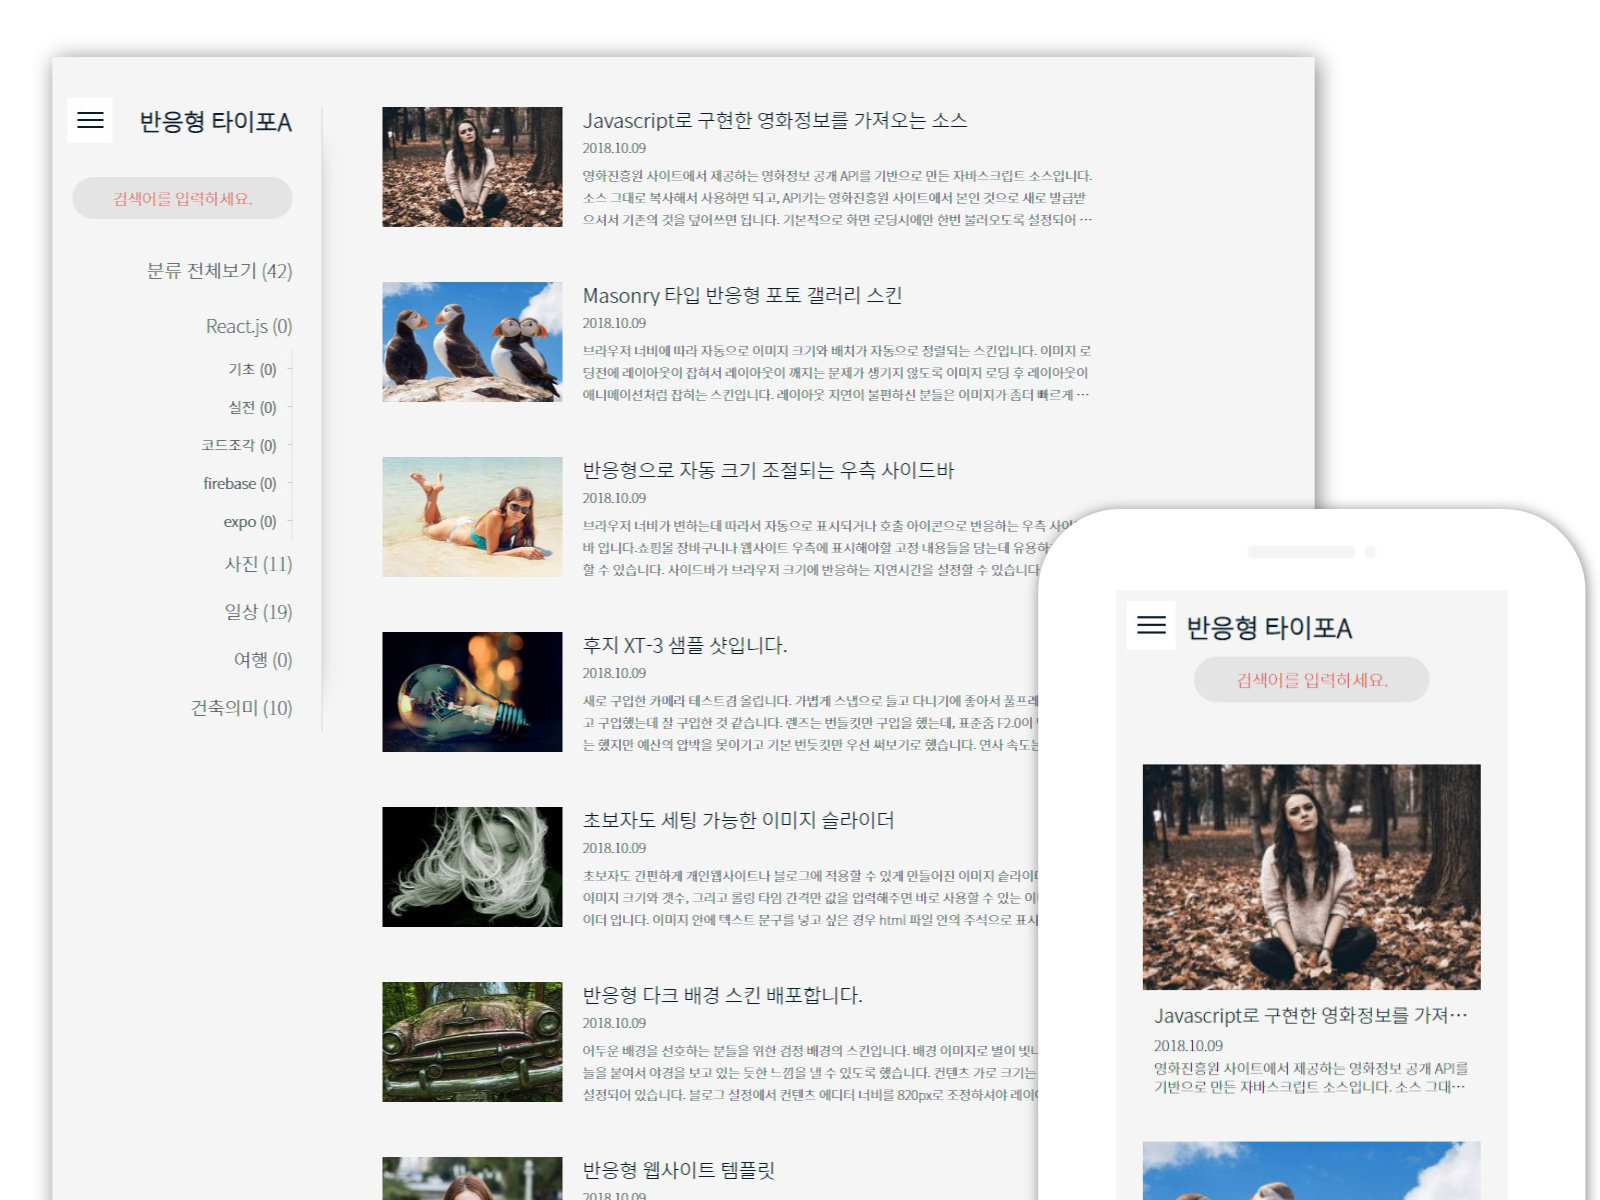Image resolution: width=1600 pixels, height=1200 pixels.
Task: Open the puffin birds thumbnail
Action: click(472, 342)
